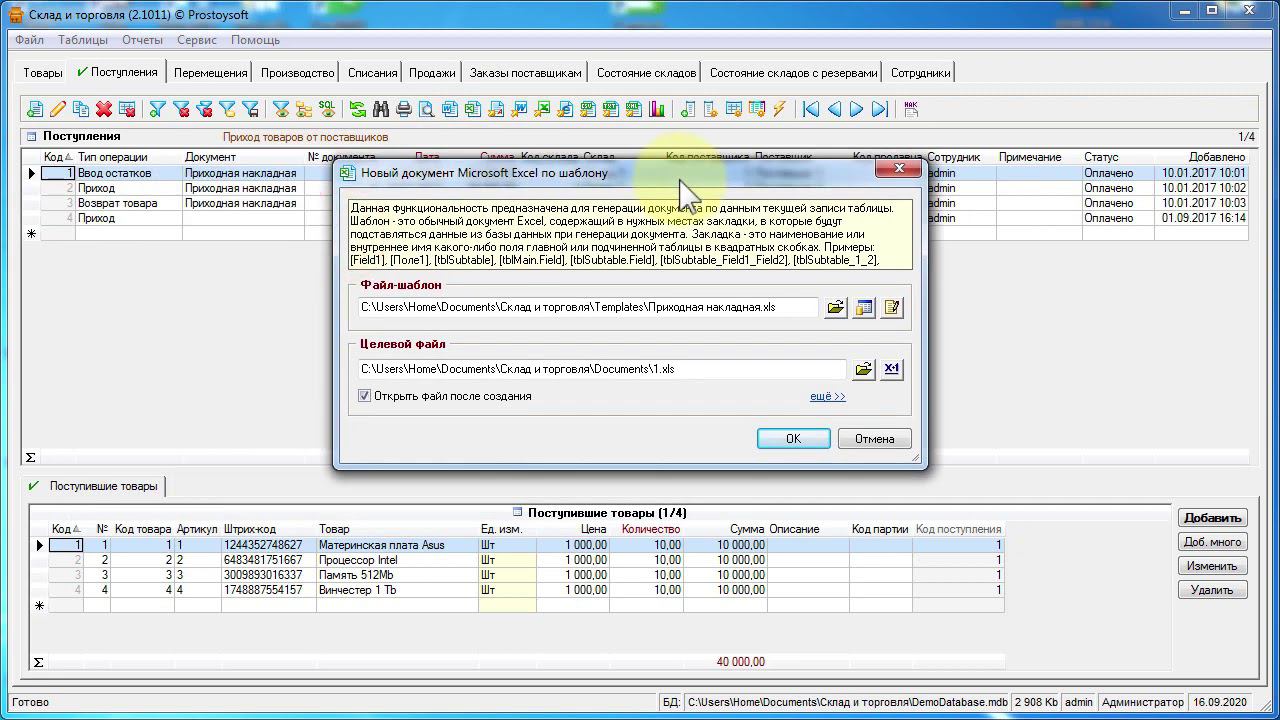Click the 'Количество' column header
1280x720 pixels.
[x=646, y=529]
